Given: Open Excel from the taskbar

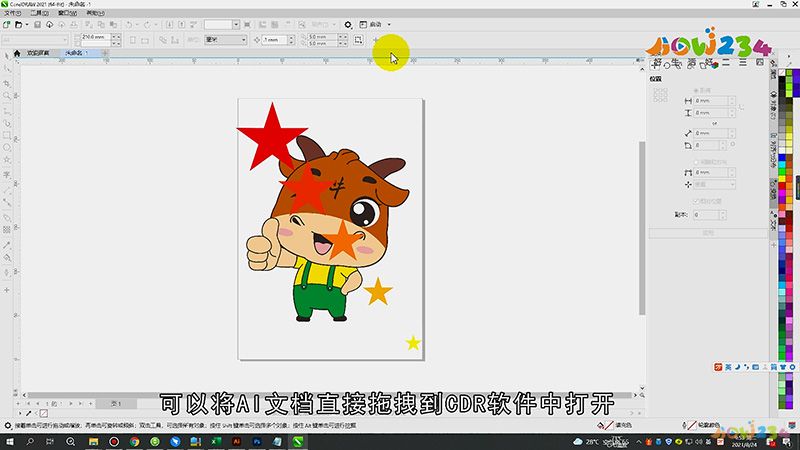Looking at the screenshot, I should pos(216,442).
